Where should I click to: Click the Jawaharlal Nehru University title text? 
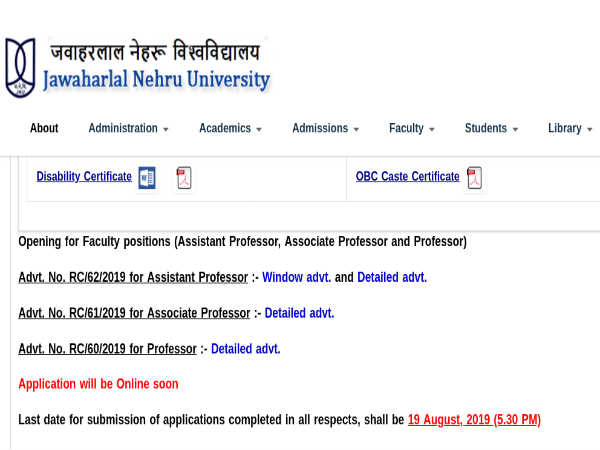157,80
